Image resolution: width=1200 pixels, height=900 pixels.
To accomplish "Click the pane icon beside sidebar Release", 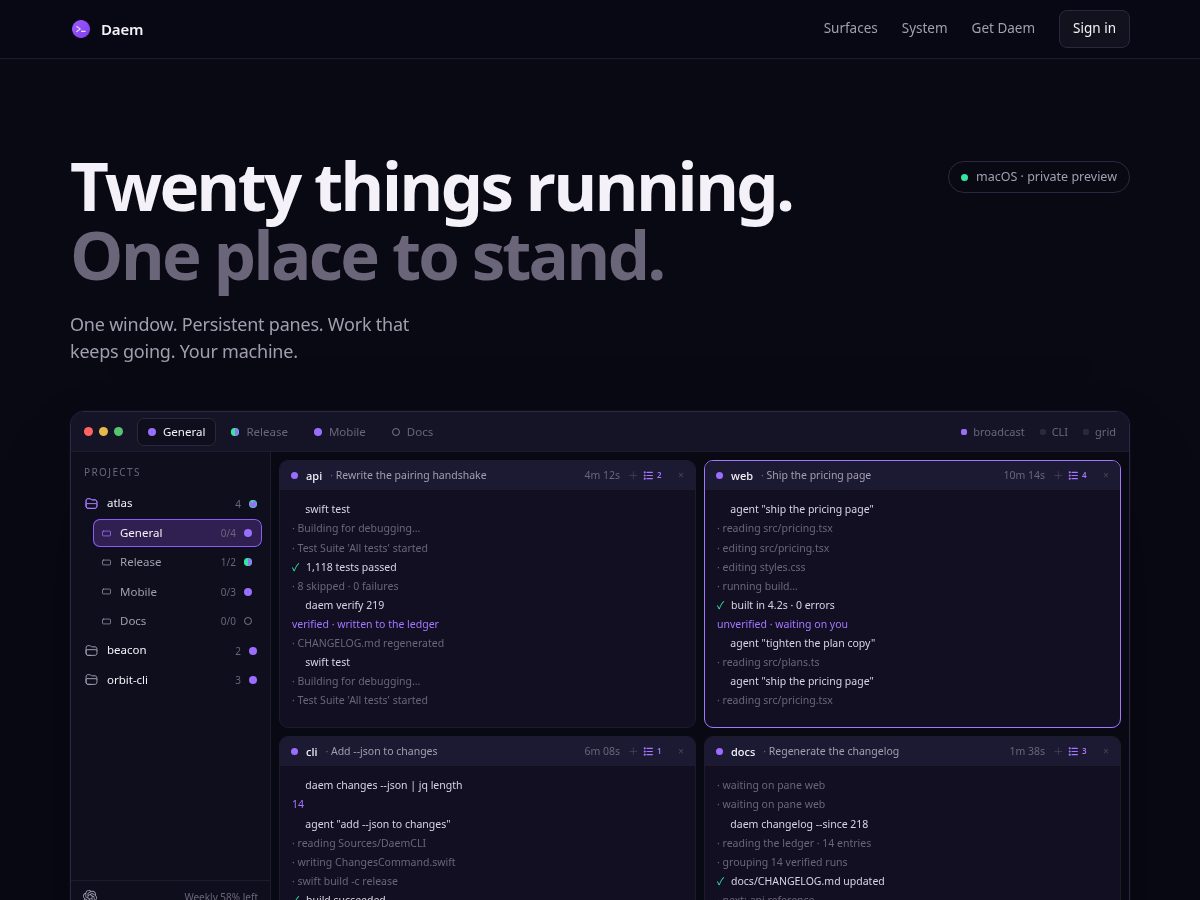I will tap(107, 562).
